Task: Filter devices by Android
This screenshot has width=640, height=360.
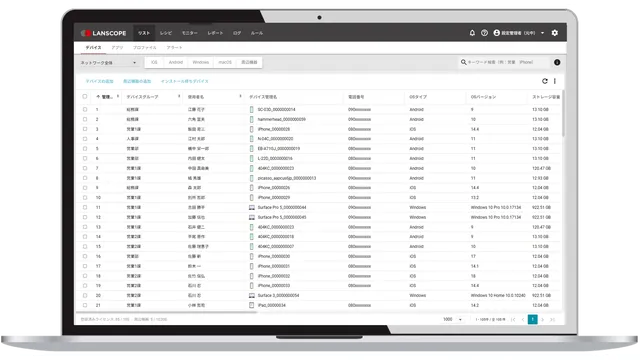Action: (x=176, y=62)
